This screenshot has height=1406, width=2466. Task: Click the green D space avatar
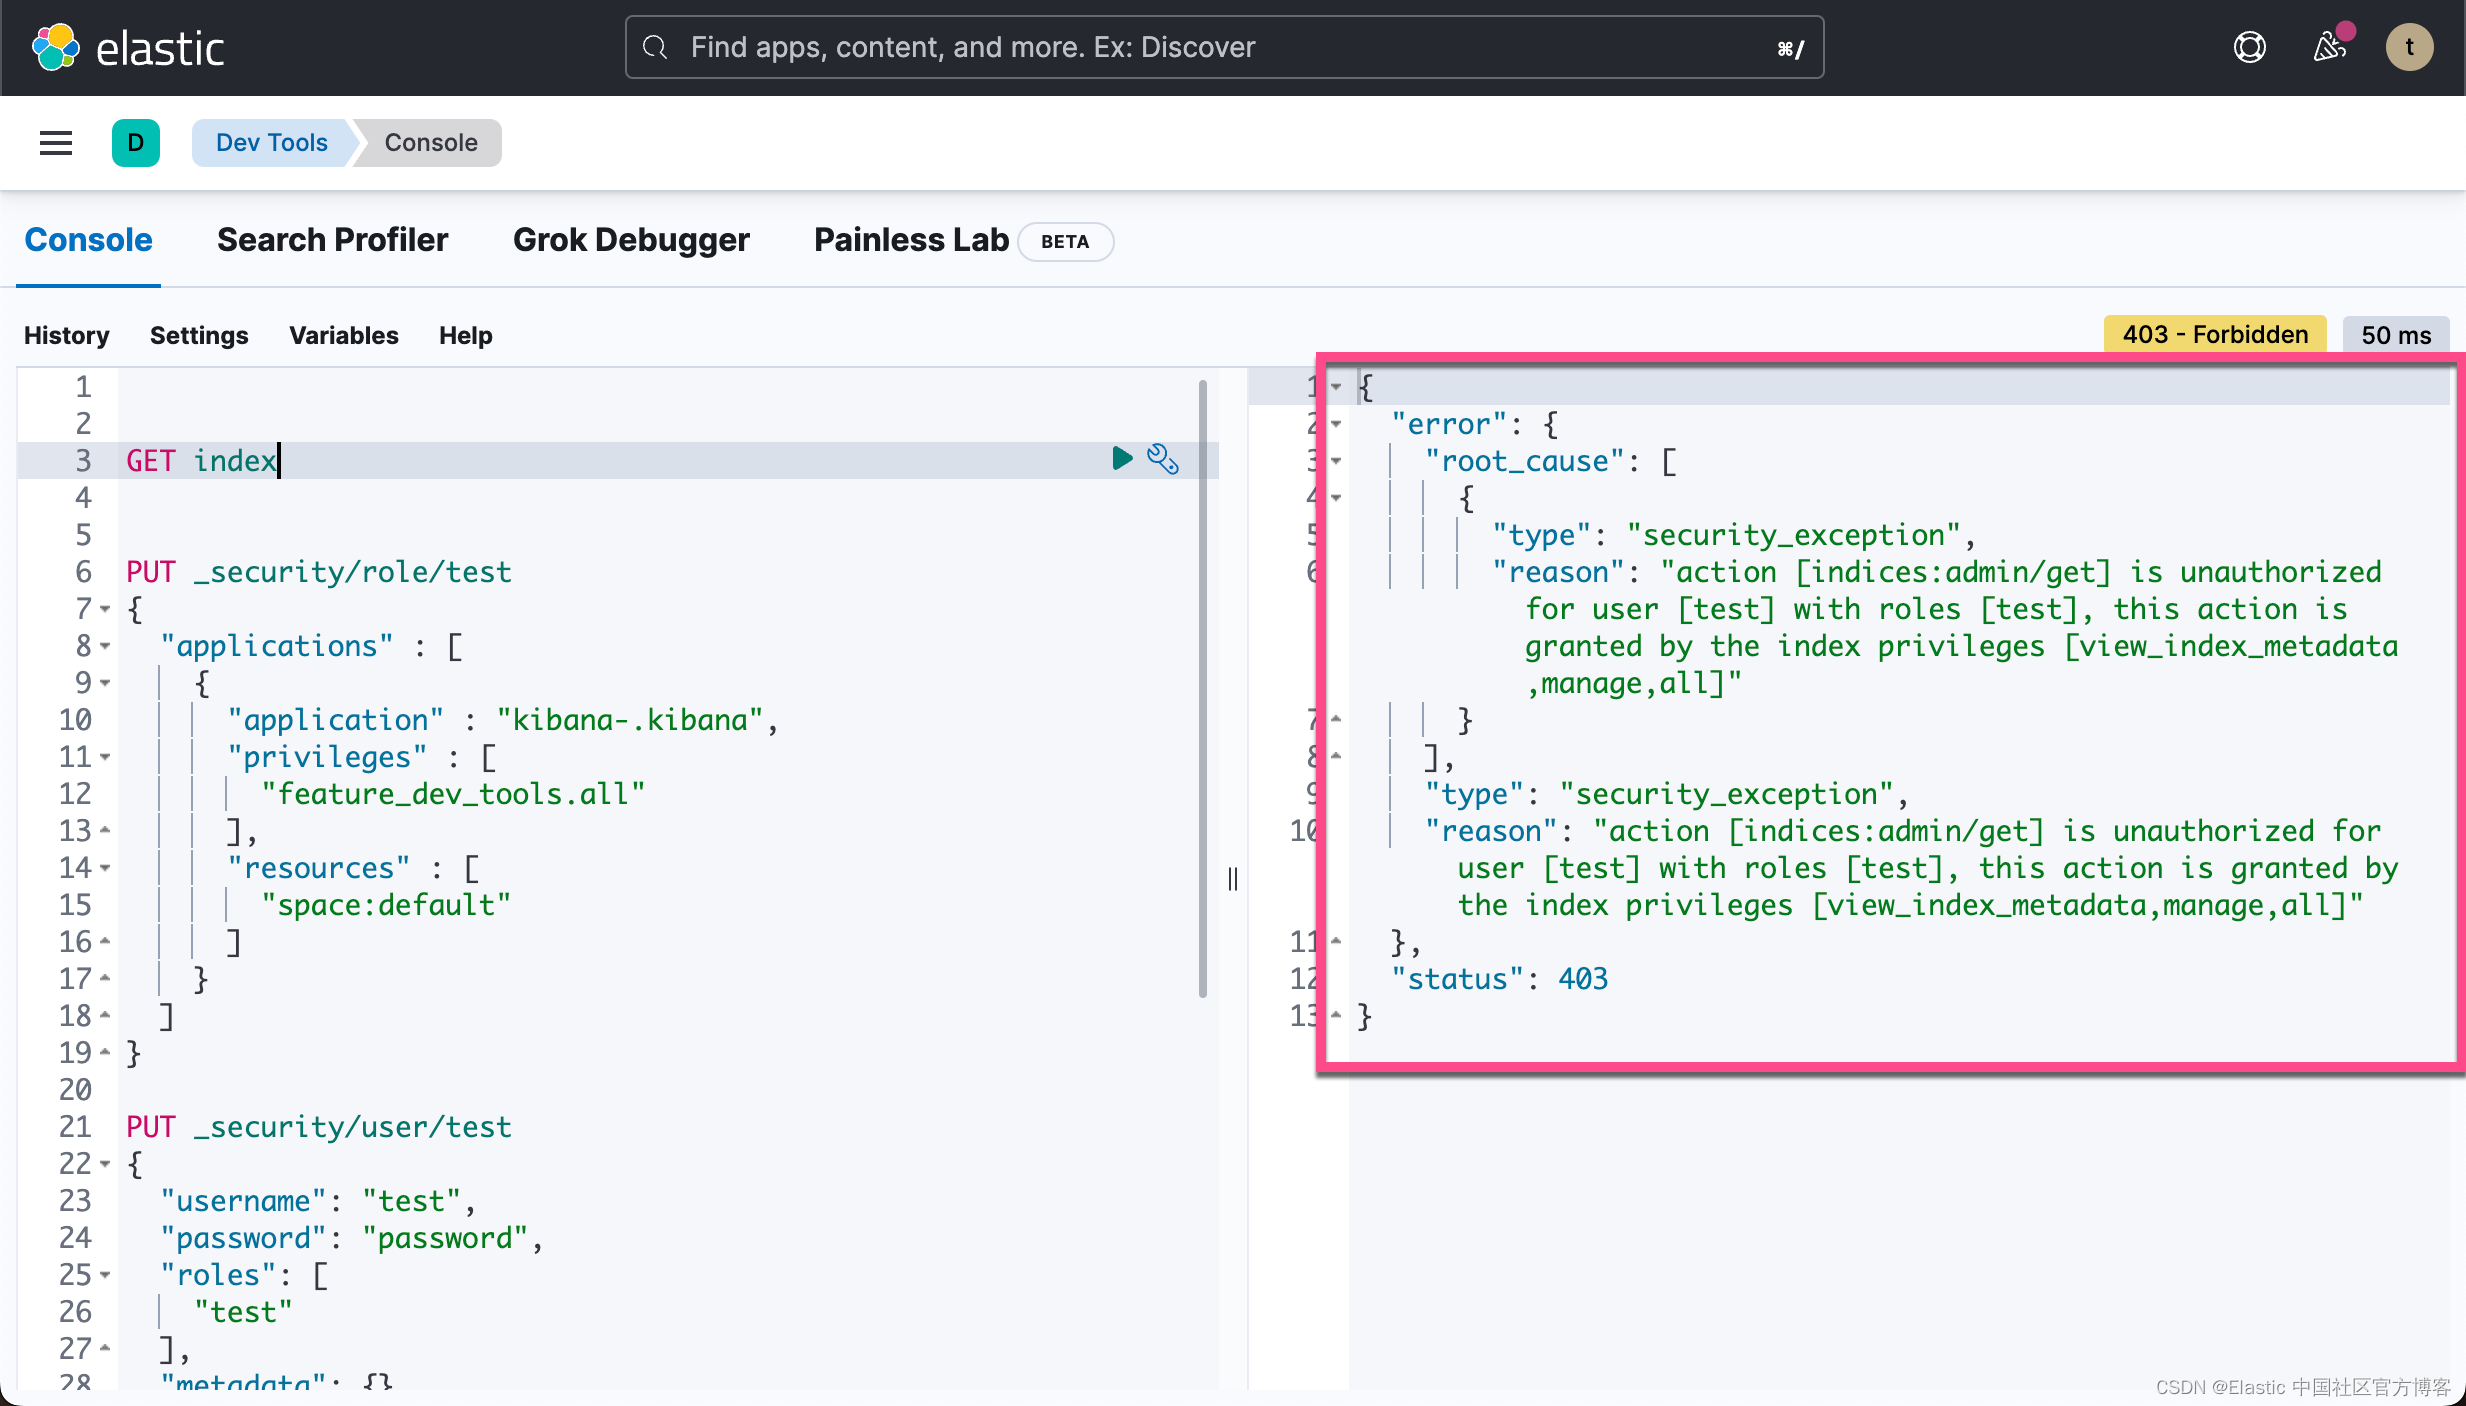point(136,143)
